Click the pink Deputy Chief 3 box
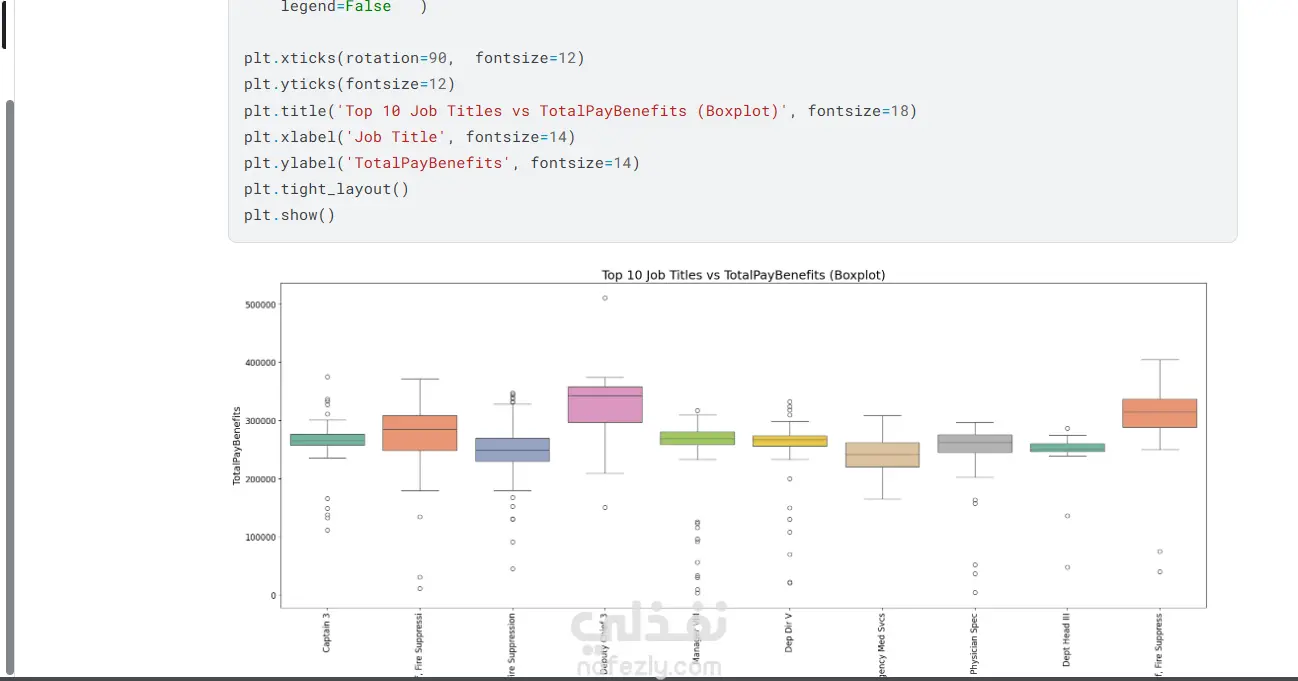 click(x=604, y=404)
